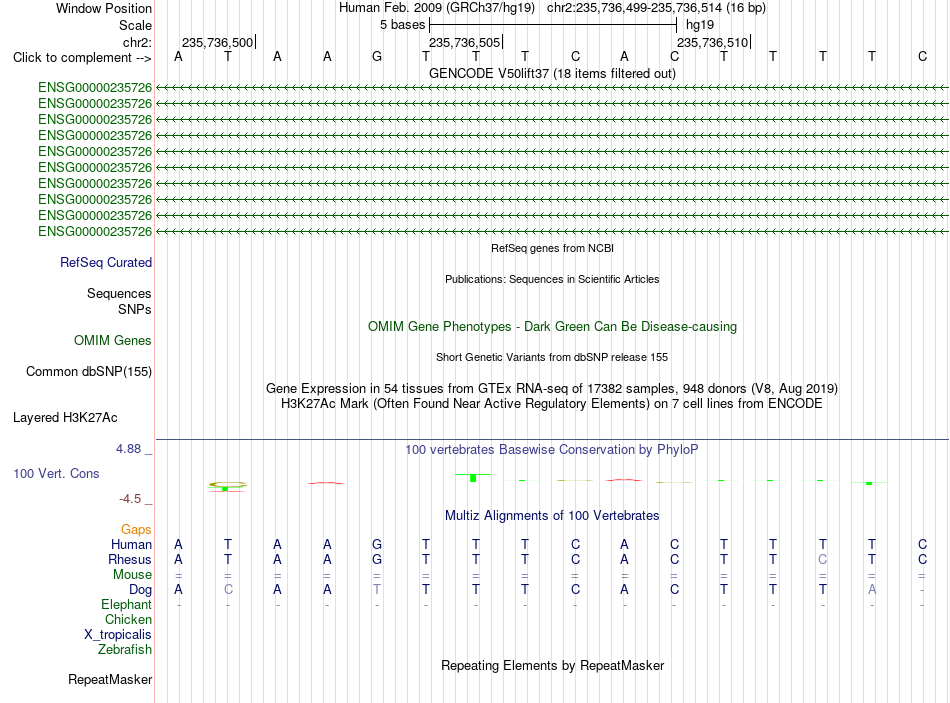Click the Elephant alignment row label
This screenshot has height=703, width=950.
tap(127, 604)
